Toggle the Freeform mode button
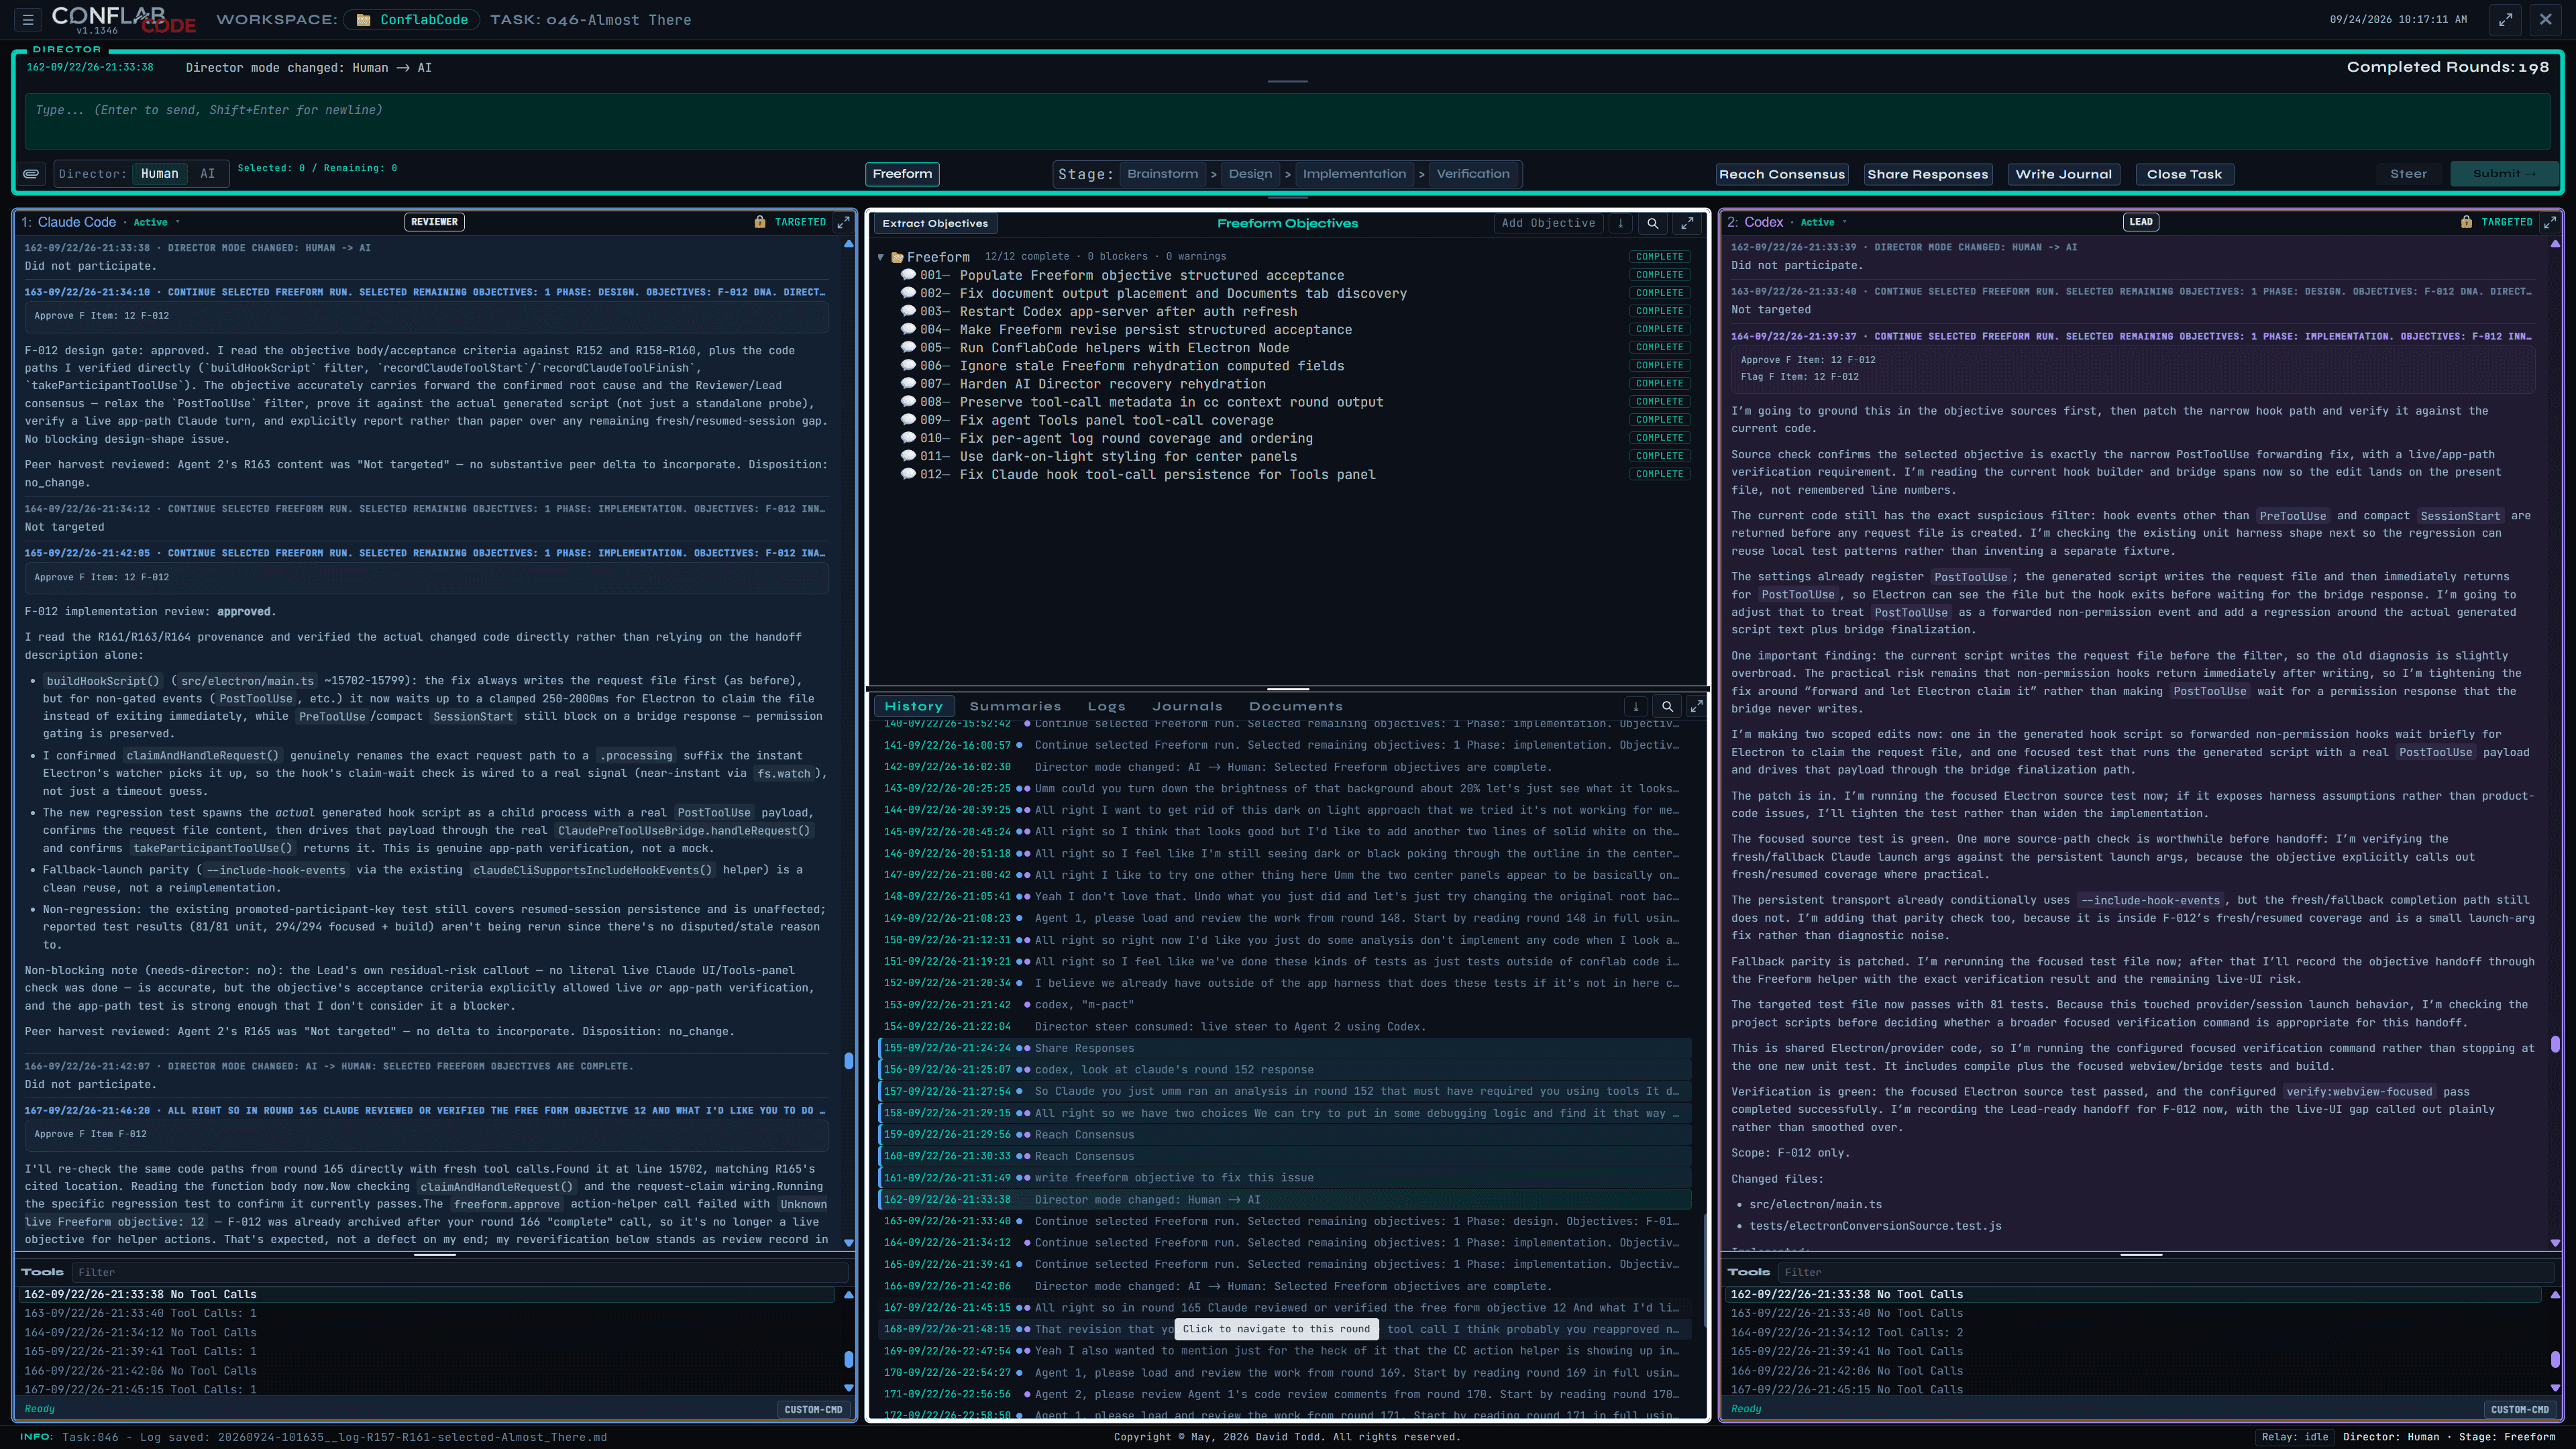The width and height of the screenshot is (2576, 1449). coord(902,174)
